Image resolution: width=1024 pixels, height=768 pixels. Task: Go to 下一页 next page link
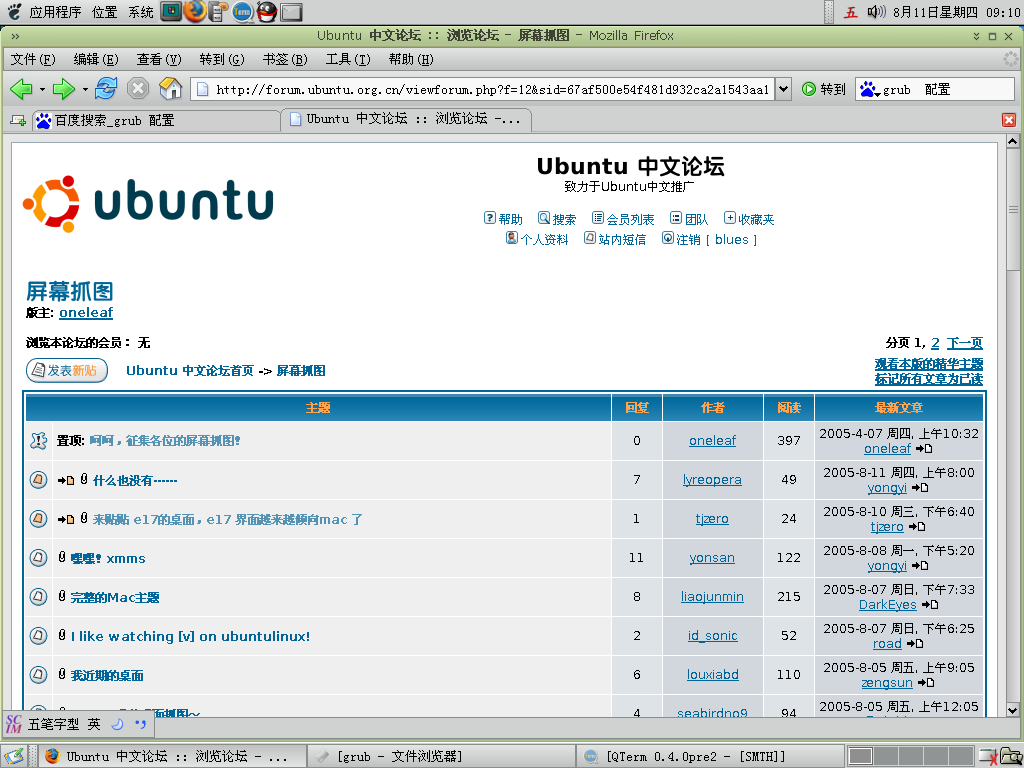(x=965, y=343)
